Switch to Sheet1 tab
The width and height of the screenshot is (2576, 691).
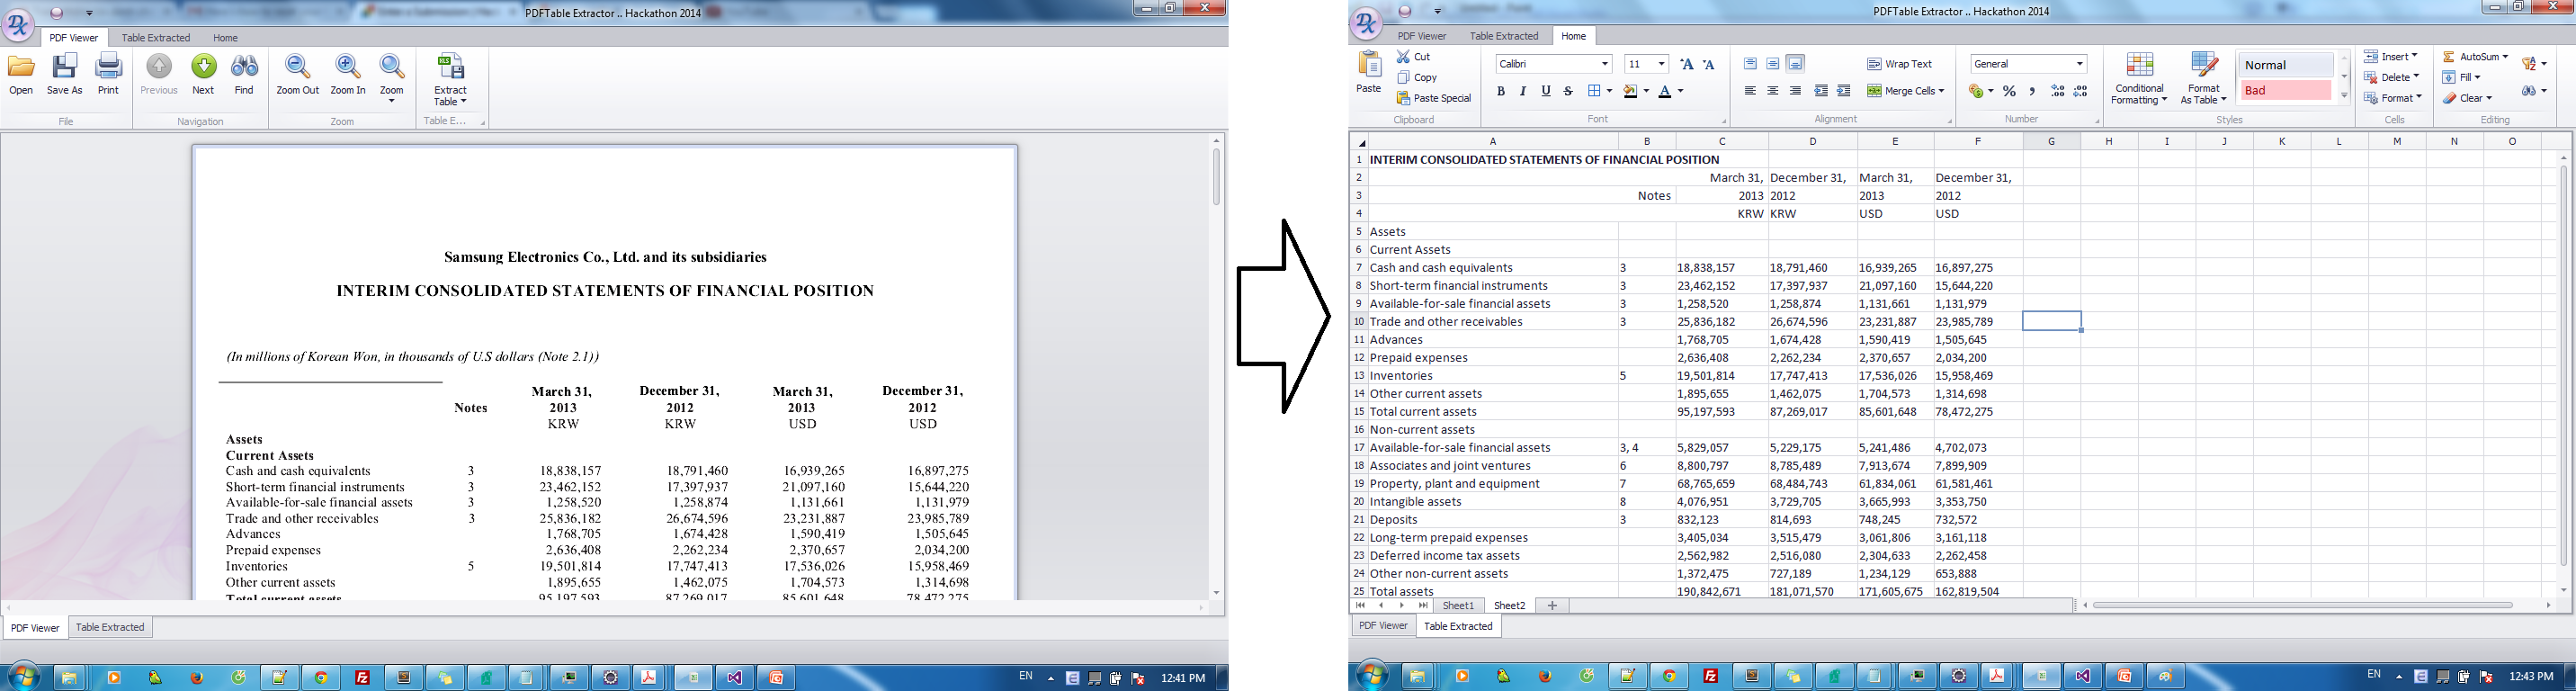coord(1458,605)
